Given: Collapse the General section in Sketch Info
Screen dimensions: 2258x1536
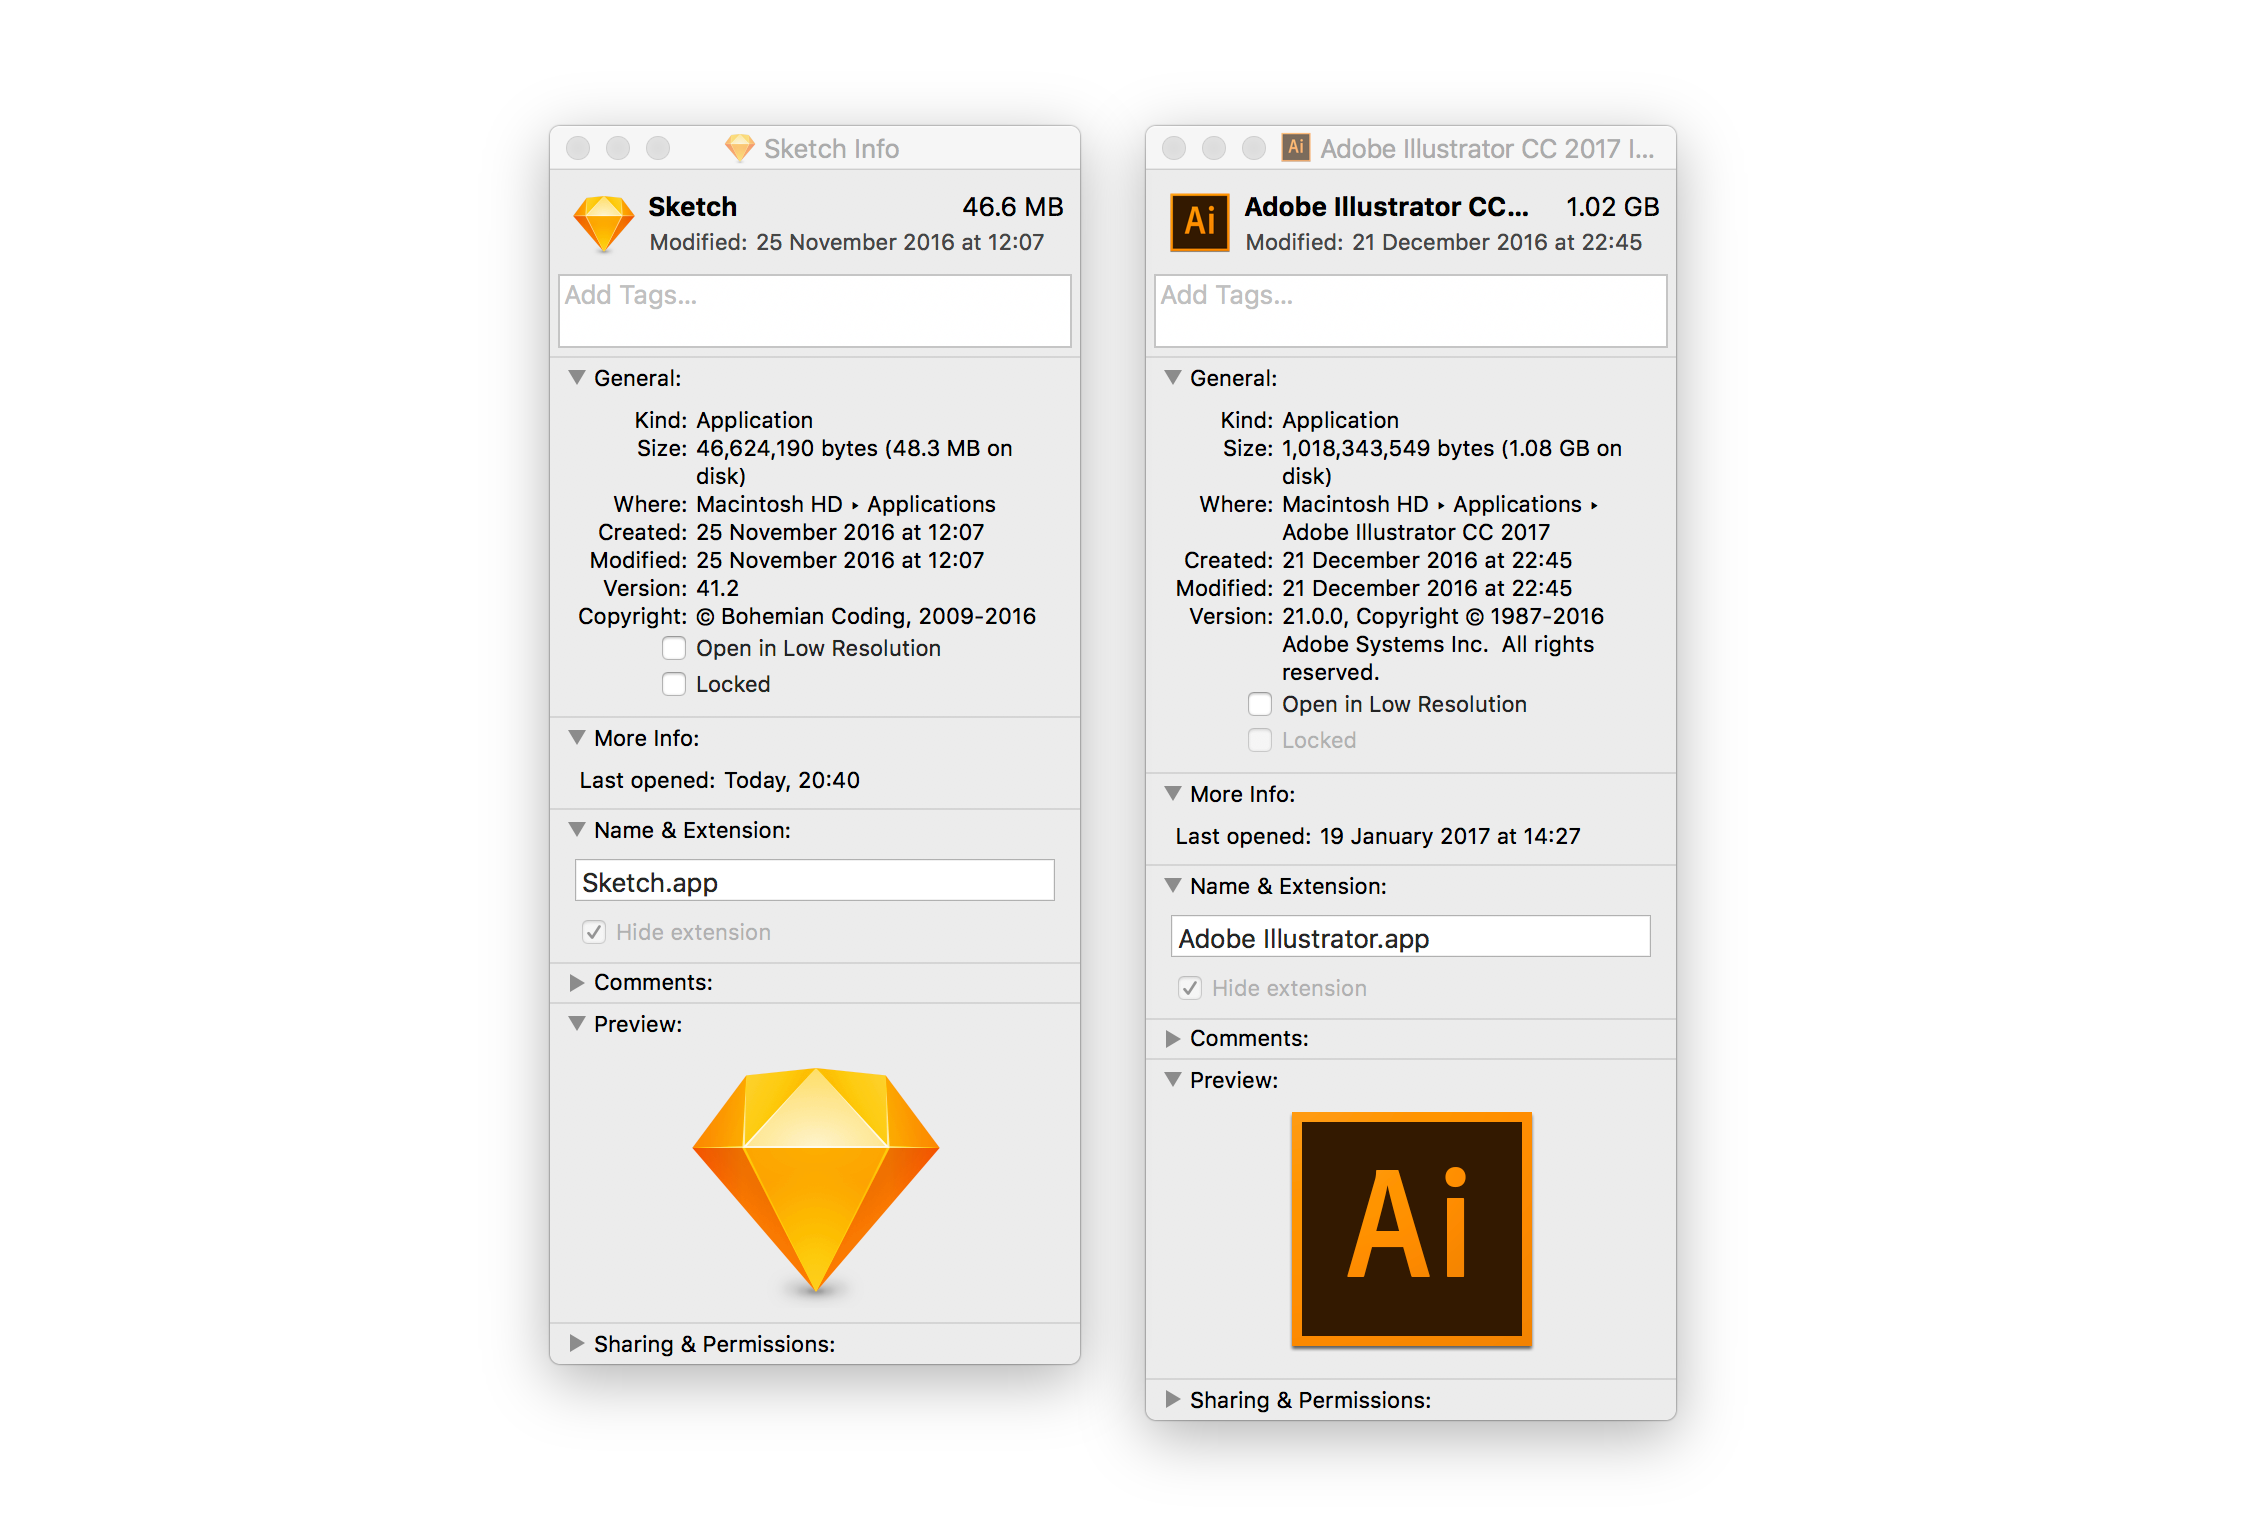Looking at the screenshot, I should [577, 378].
